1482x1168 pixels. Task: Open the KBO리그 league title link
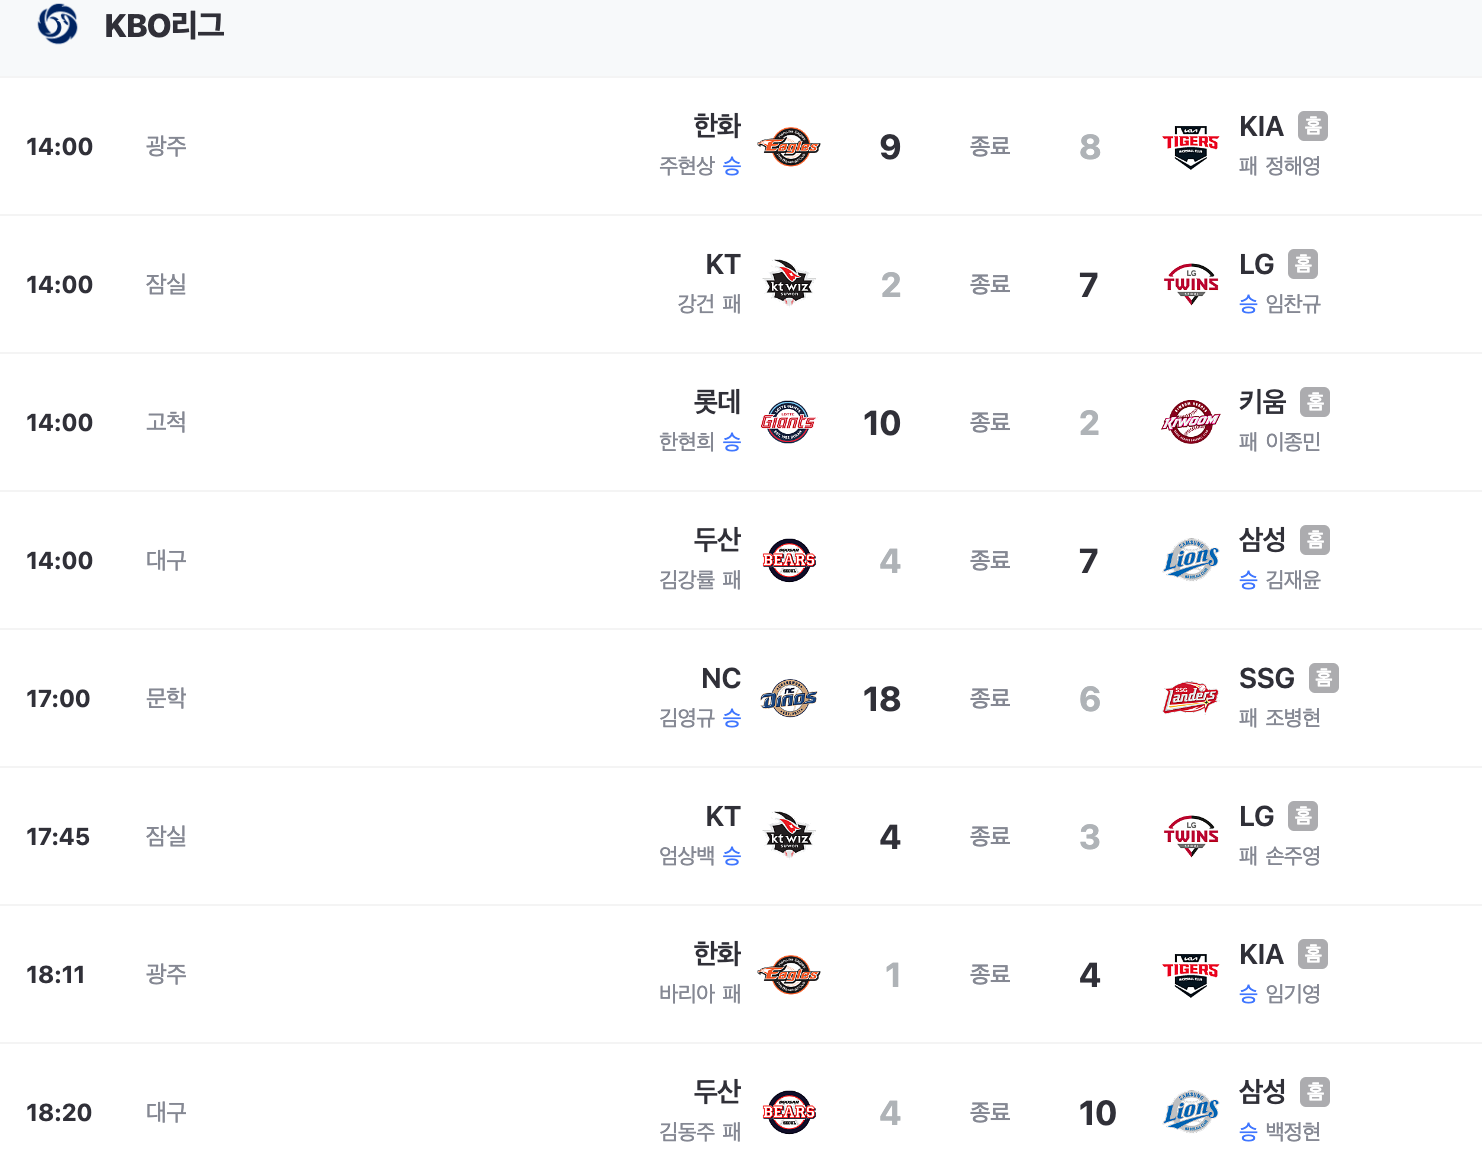165,25
